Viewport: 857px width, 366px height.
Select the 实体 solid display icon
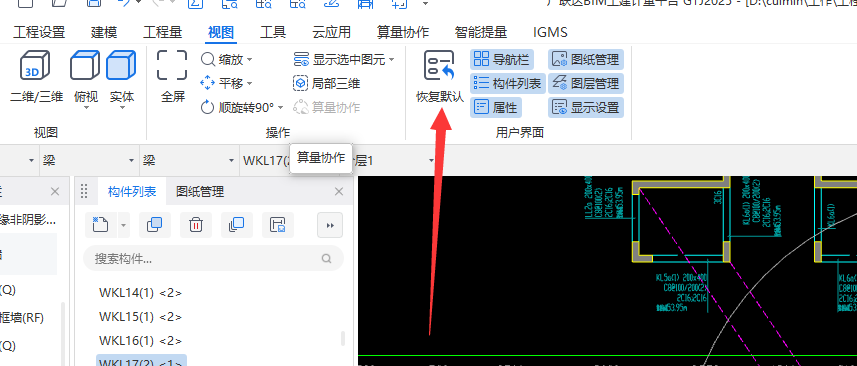121,66
